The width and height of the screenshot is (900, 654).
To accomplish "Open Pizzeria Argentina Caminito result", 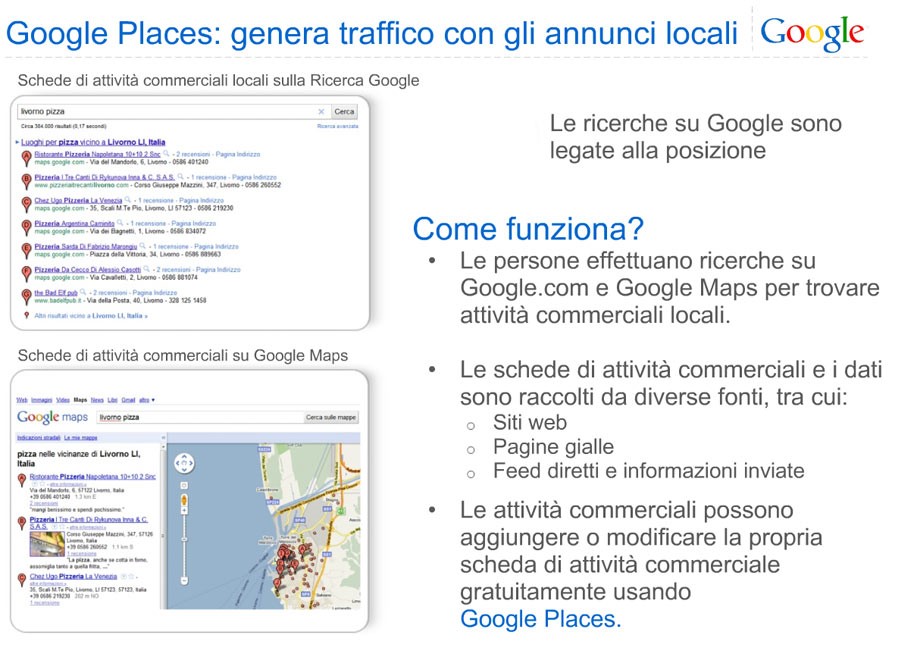I will [x=74, y=223].
